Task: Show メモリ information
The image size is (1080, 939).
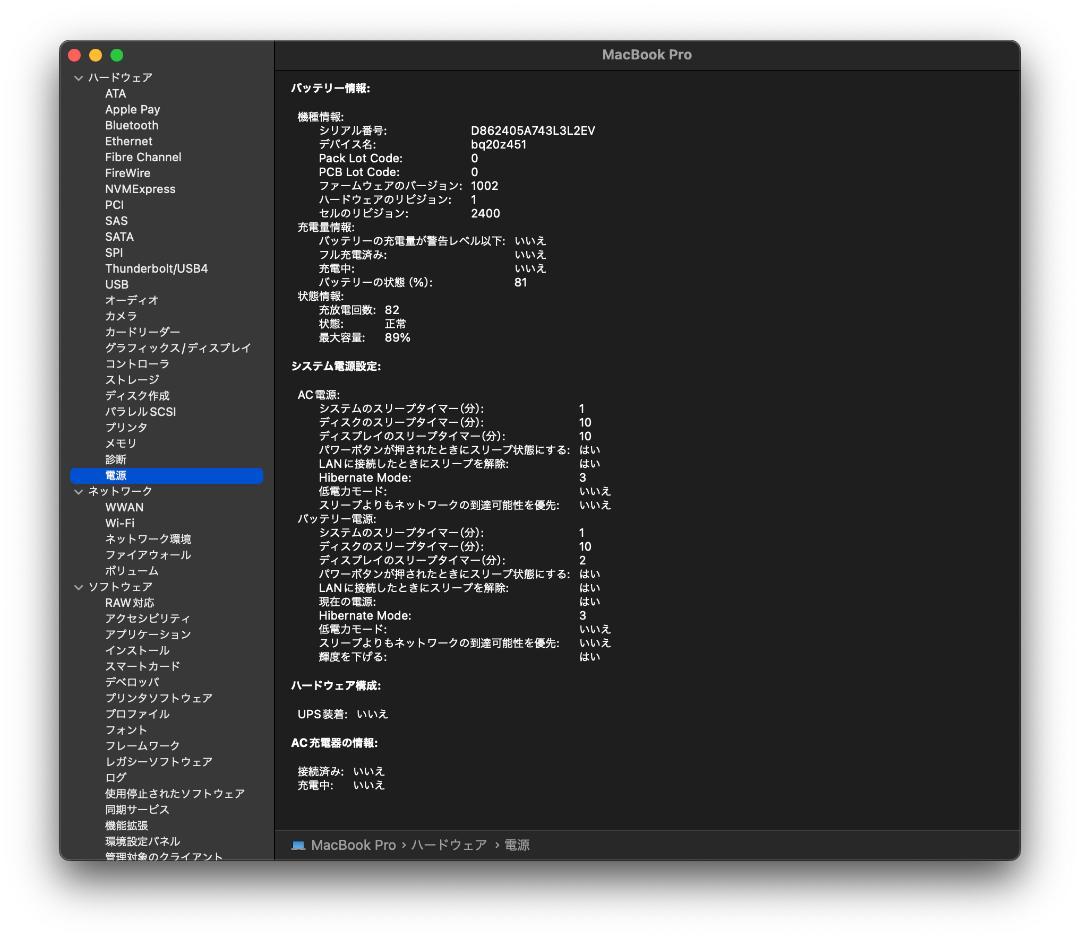Action: point(121,443)
